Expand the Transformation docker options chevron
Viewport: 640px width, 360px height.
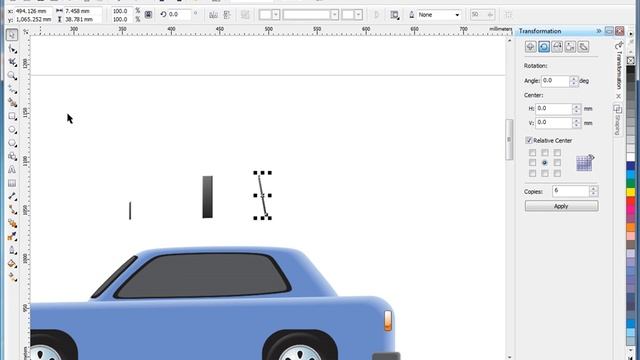pyautogui.click(x=599, y=31)
